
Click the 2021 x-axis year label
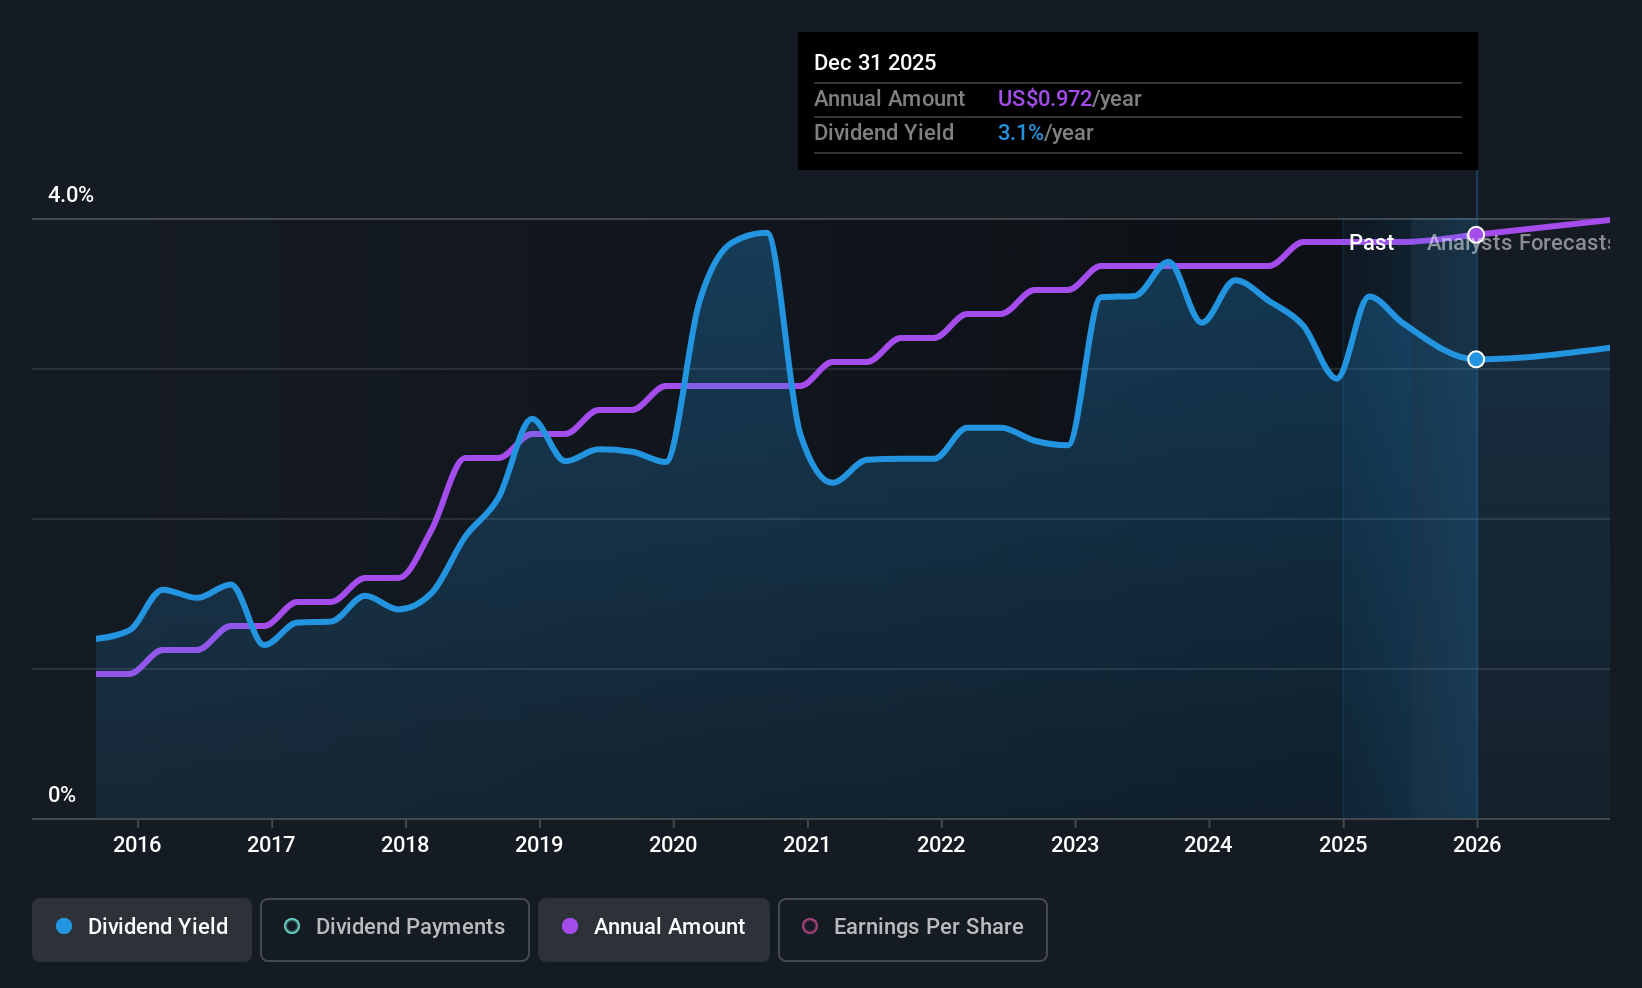tap(807, 844)
